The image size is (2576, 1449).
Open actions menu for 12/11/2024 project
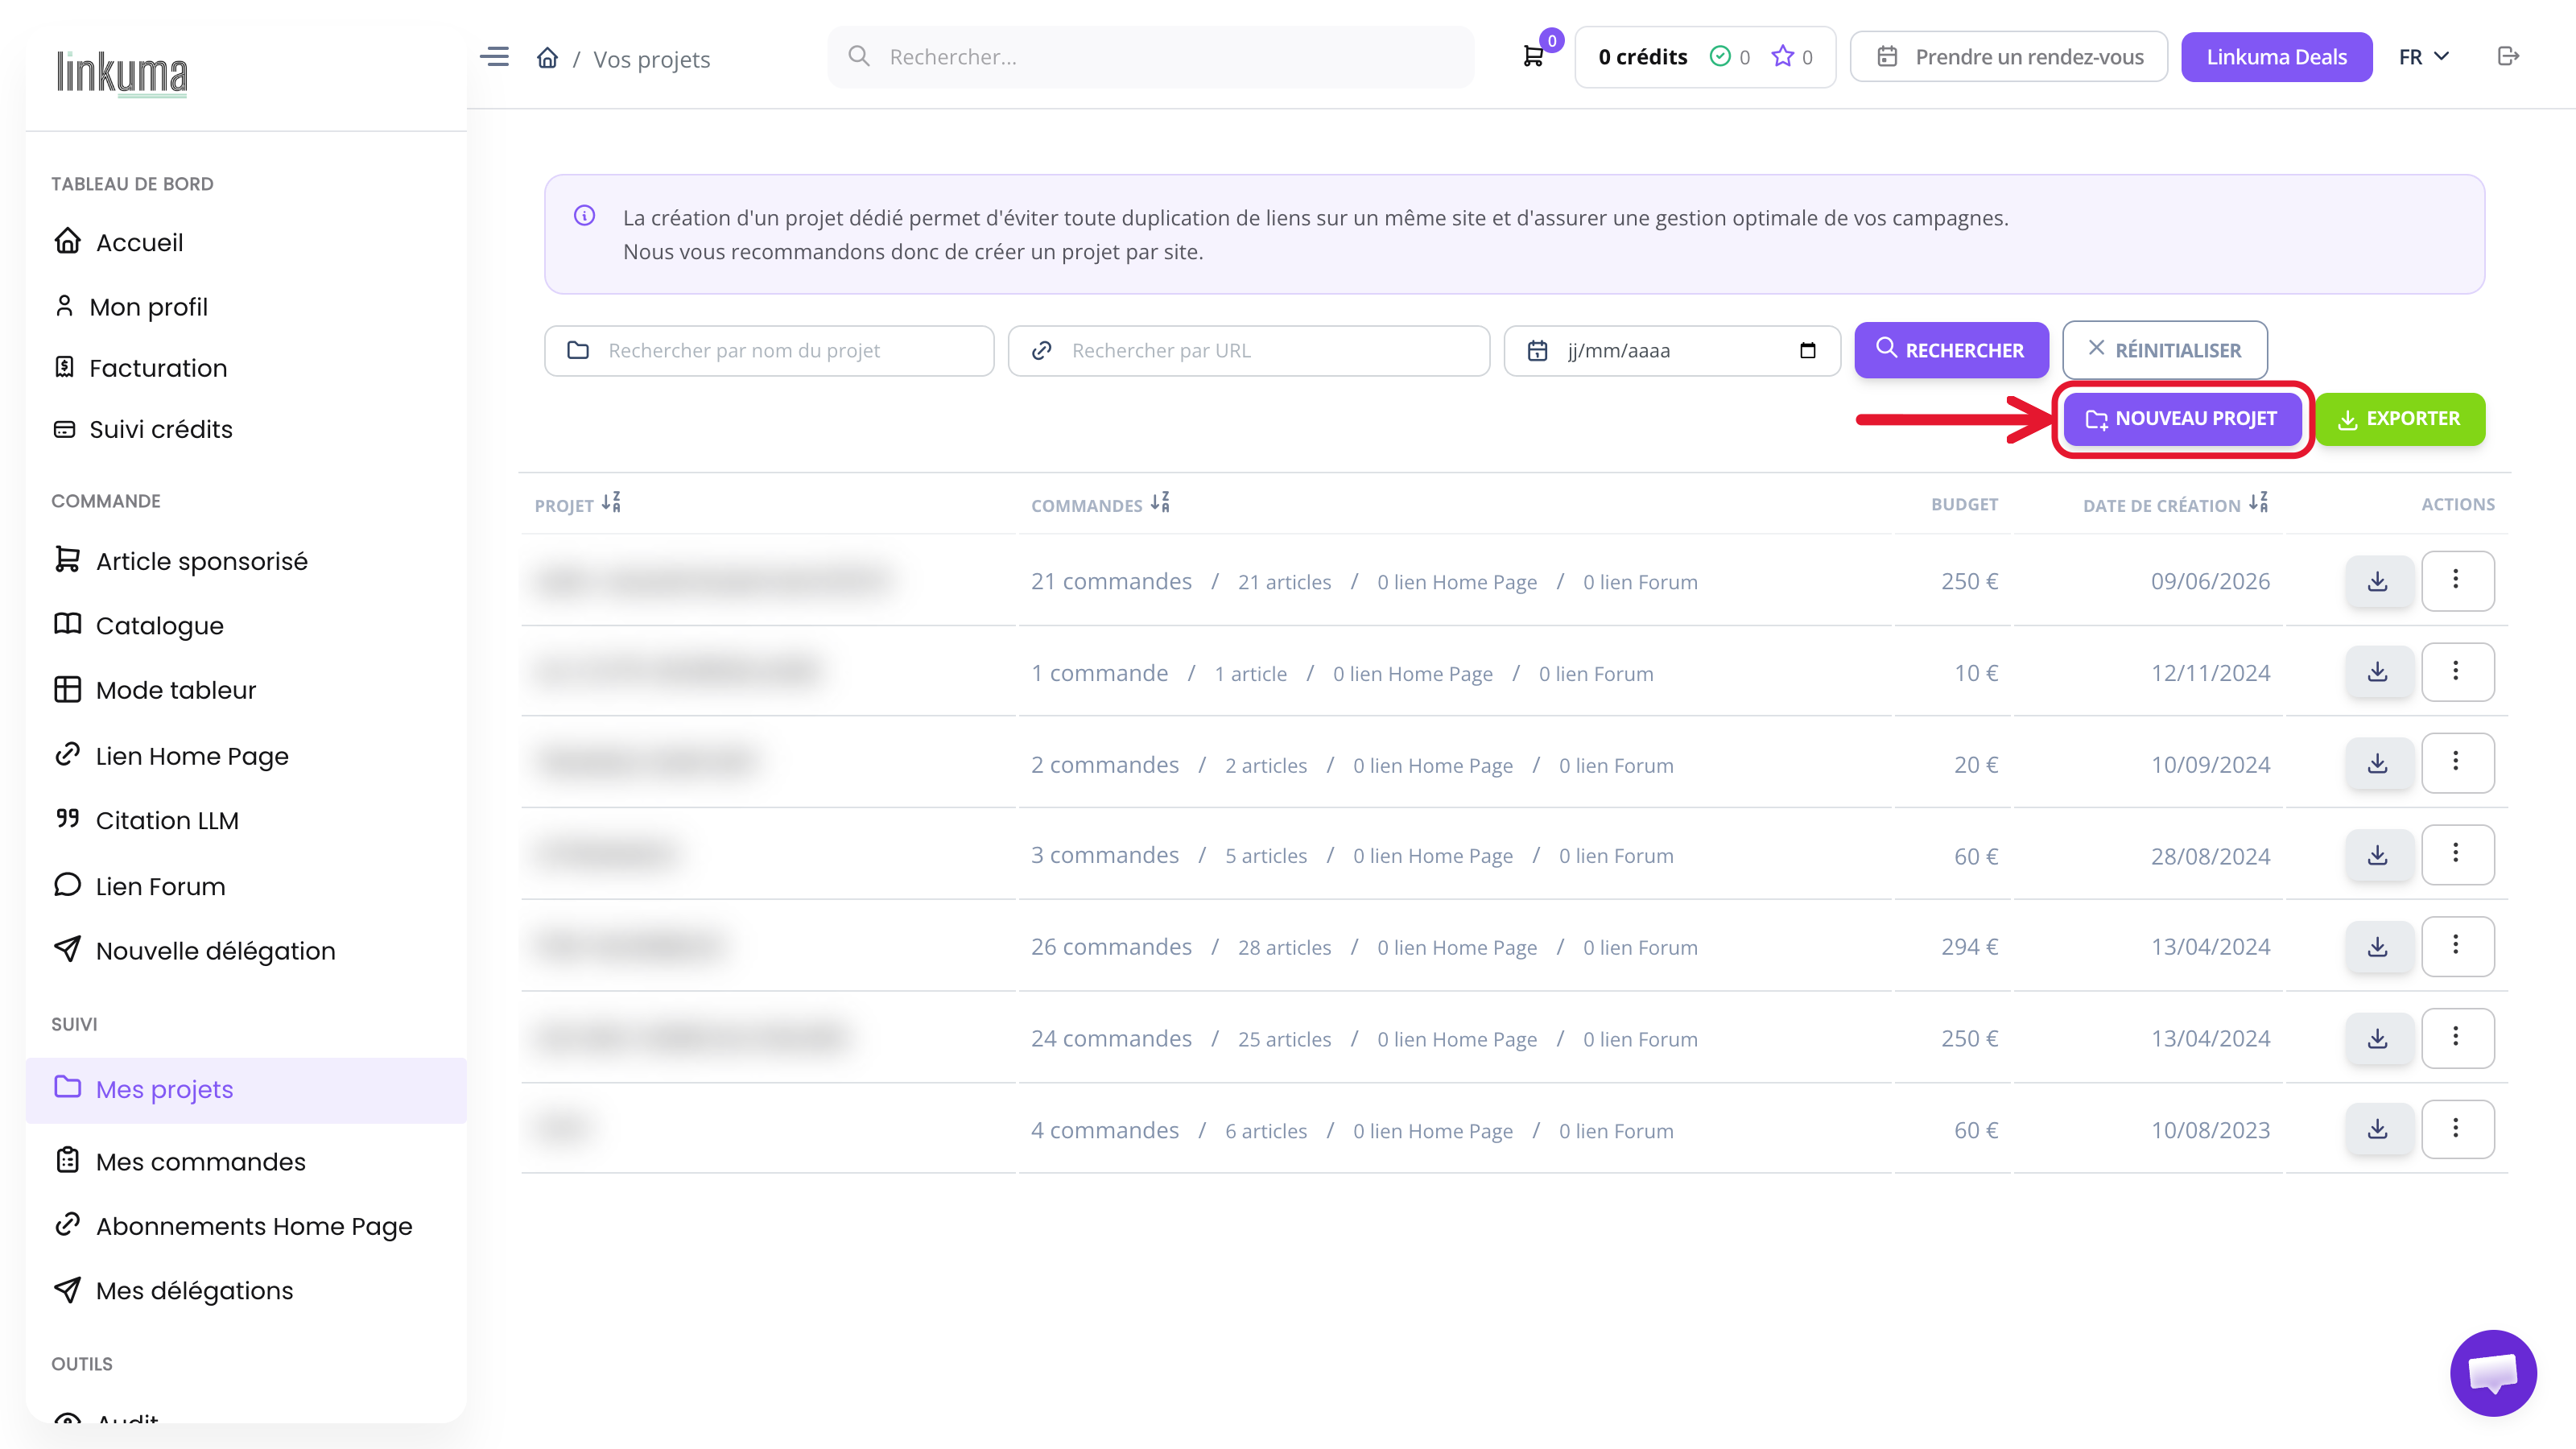2456,672
